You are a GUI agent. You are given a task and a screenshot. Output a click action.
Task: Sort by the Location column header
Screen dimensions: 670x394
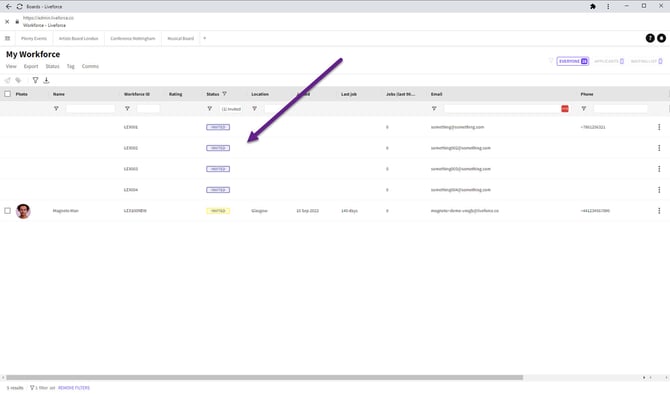260,94
